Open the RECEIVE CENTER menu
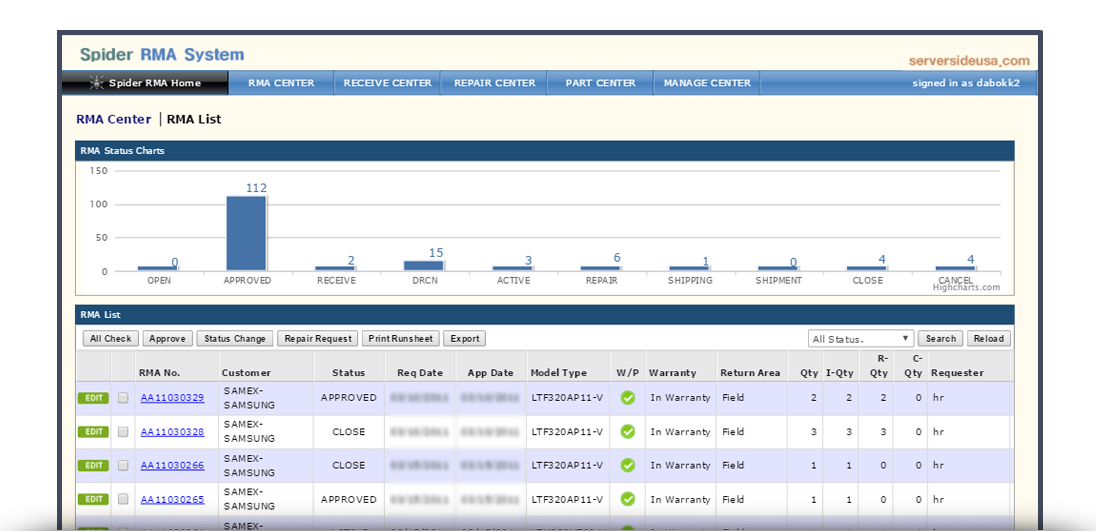The height and width of the screenshot is (531, 1096). (x=387, y=83)
